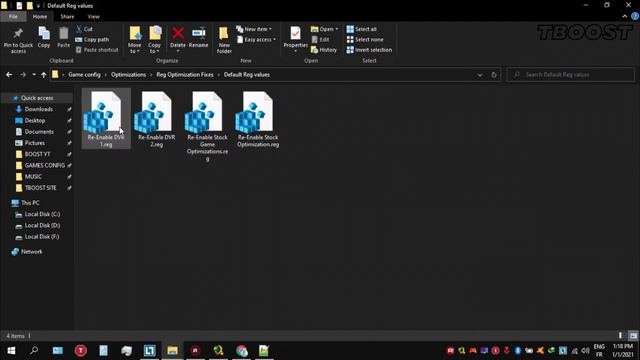Open recent locations dropdown arrow

34,75
